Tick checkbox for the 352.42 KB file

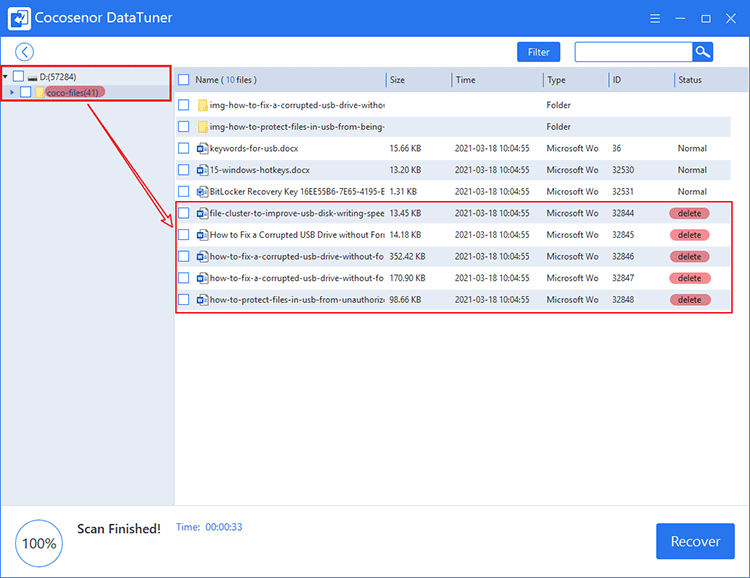184,256
